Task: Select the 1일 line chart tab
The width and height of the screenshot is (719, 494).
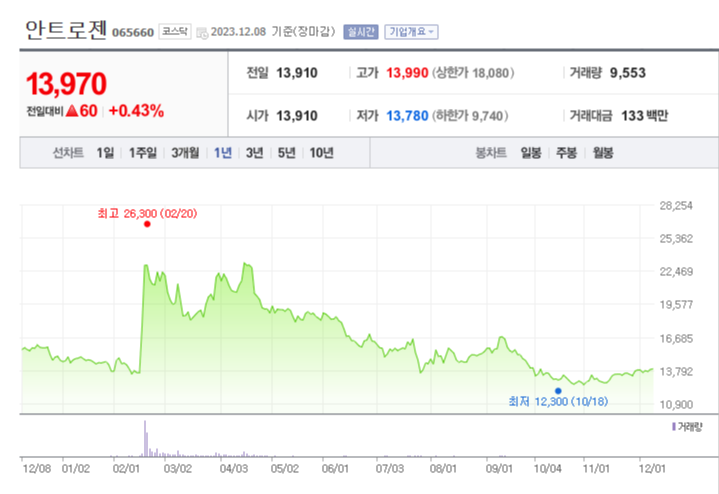Action: [x=105, y=153]
